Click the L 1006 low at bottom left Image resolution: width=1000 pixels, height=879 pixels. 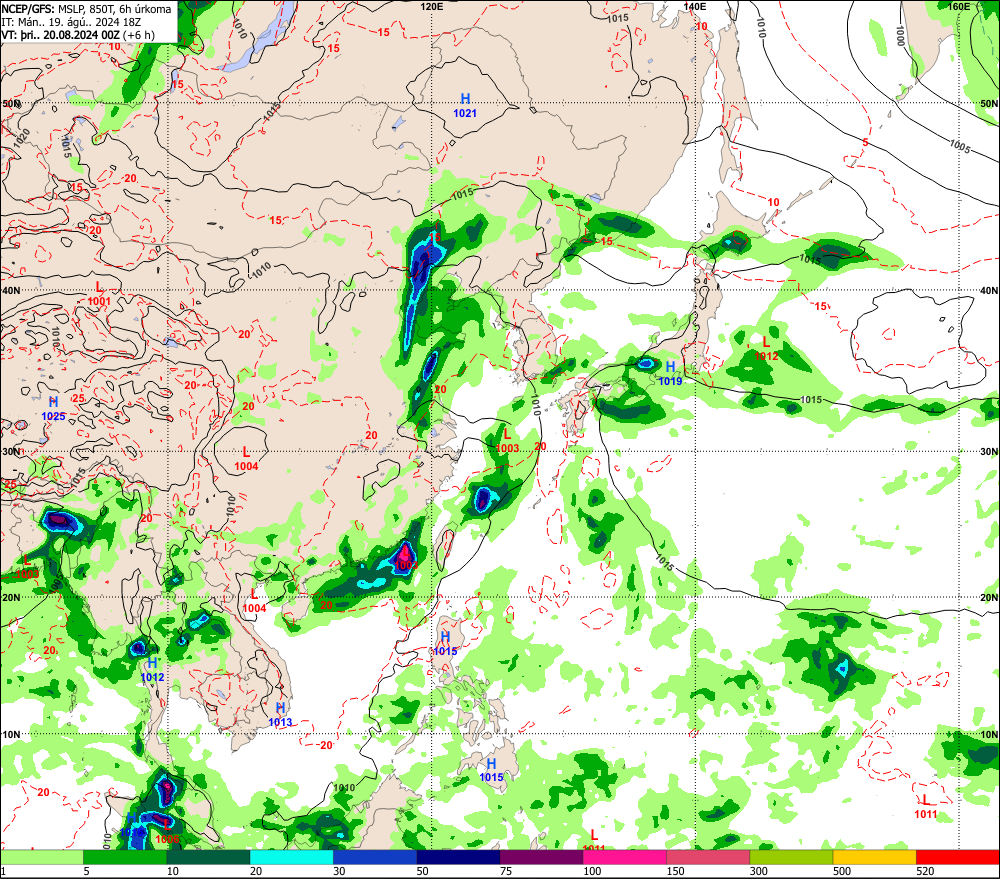click(x=167, y=832)
